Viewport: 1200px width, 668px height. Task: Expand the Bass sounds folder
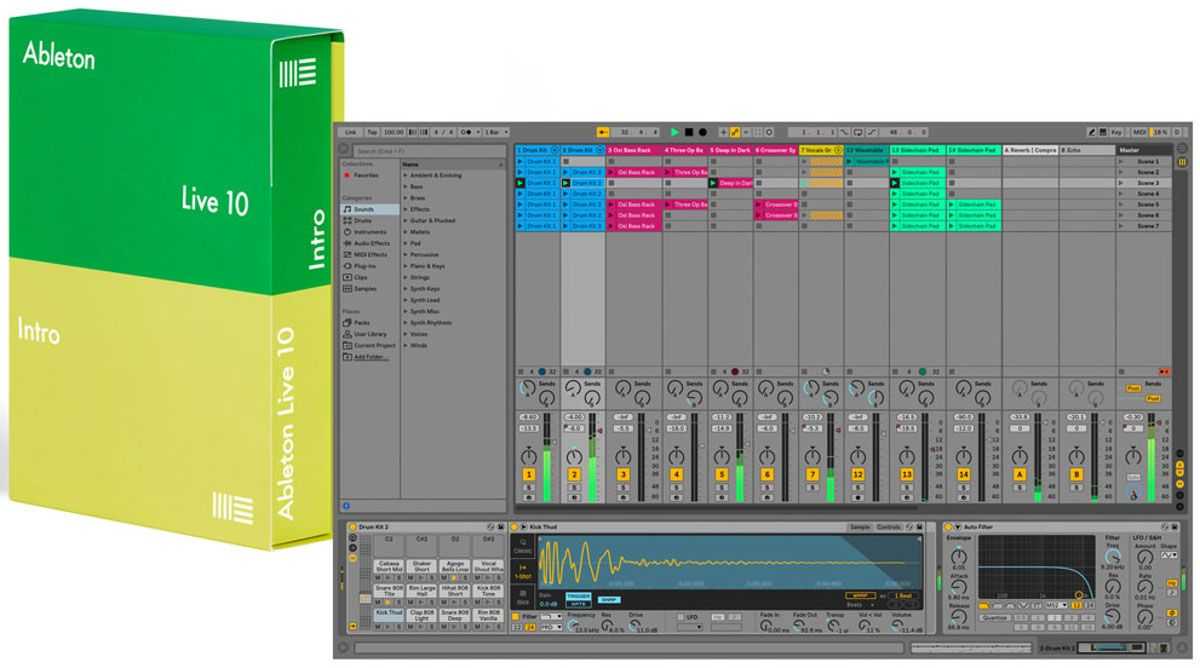tap(405, 187)
